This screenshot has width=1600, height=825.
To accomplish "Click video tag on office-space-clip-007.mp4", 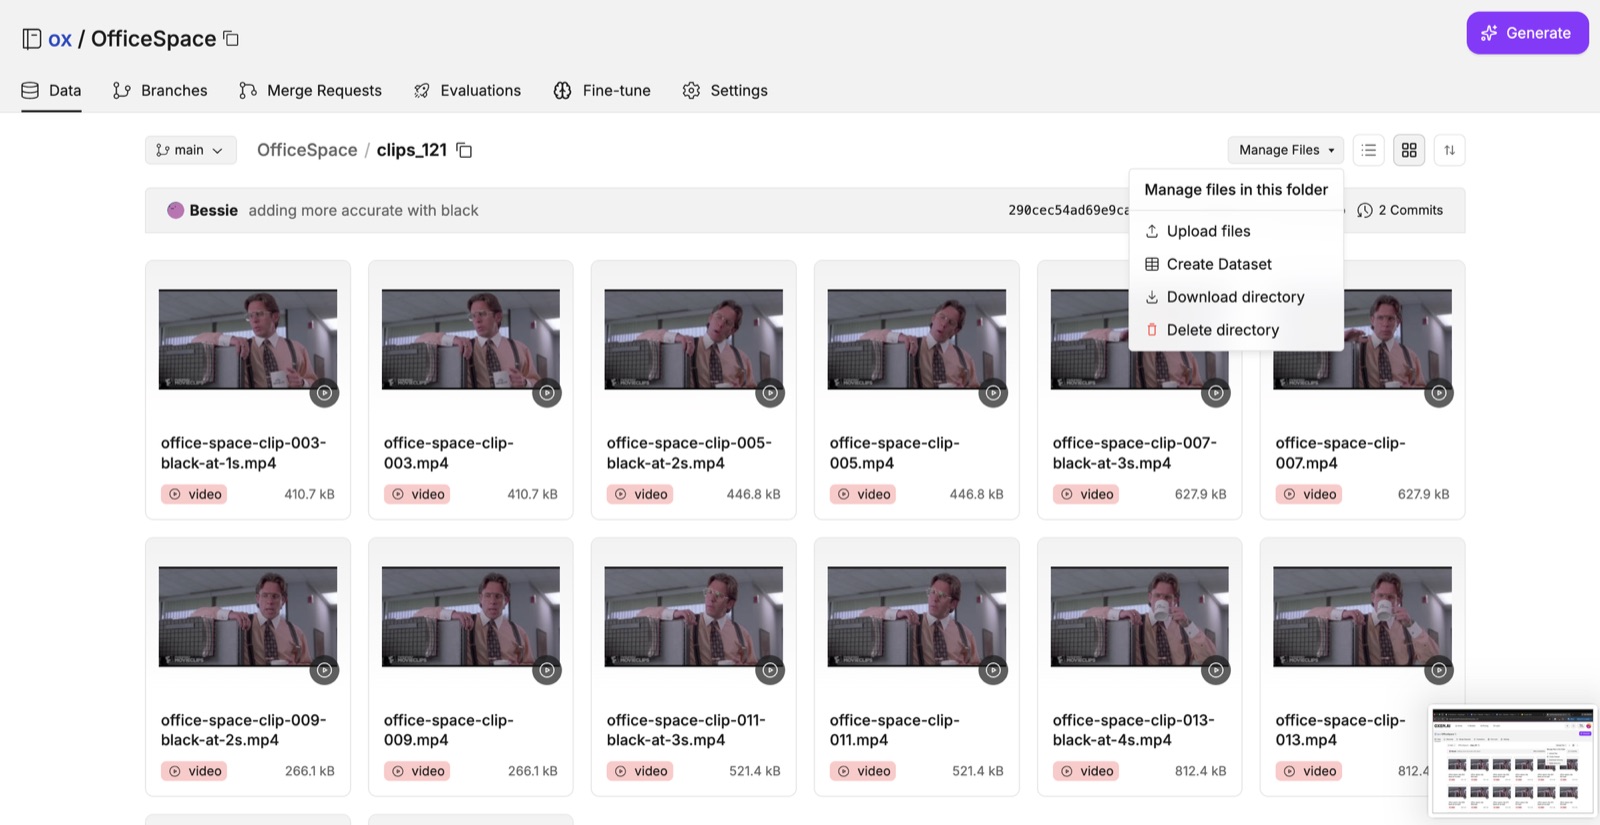I will (x=1309, y=494).
